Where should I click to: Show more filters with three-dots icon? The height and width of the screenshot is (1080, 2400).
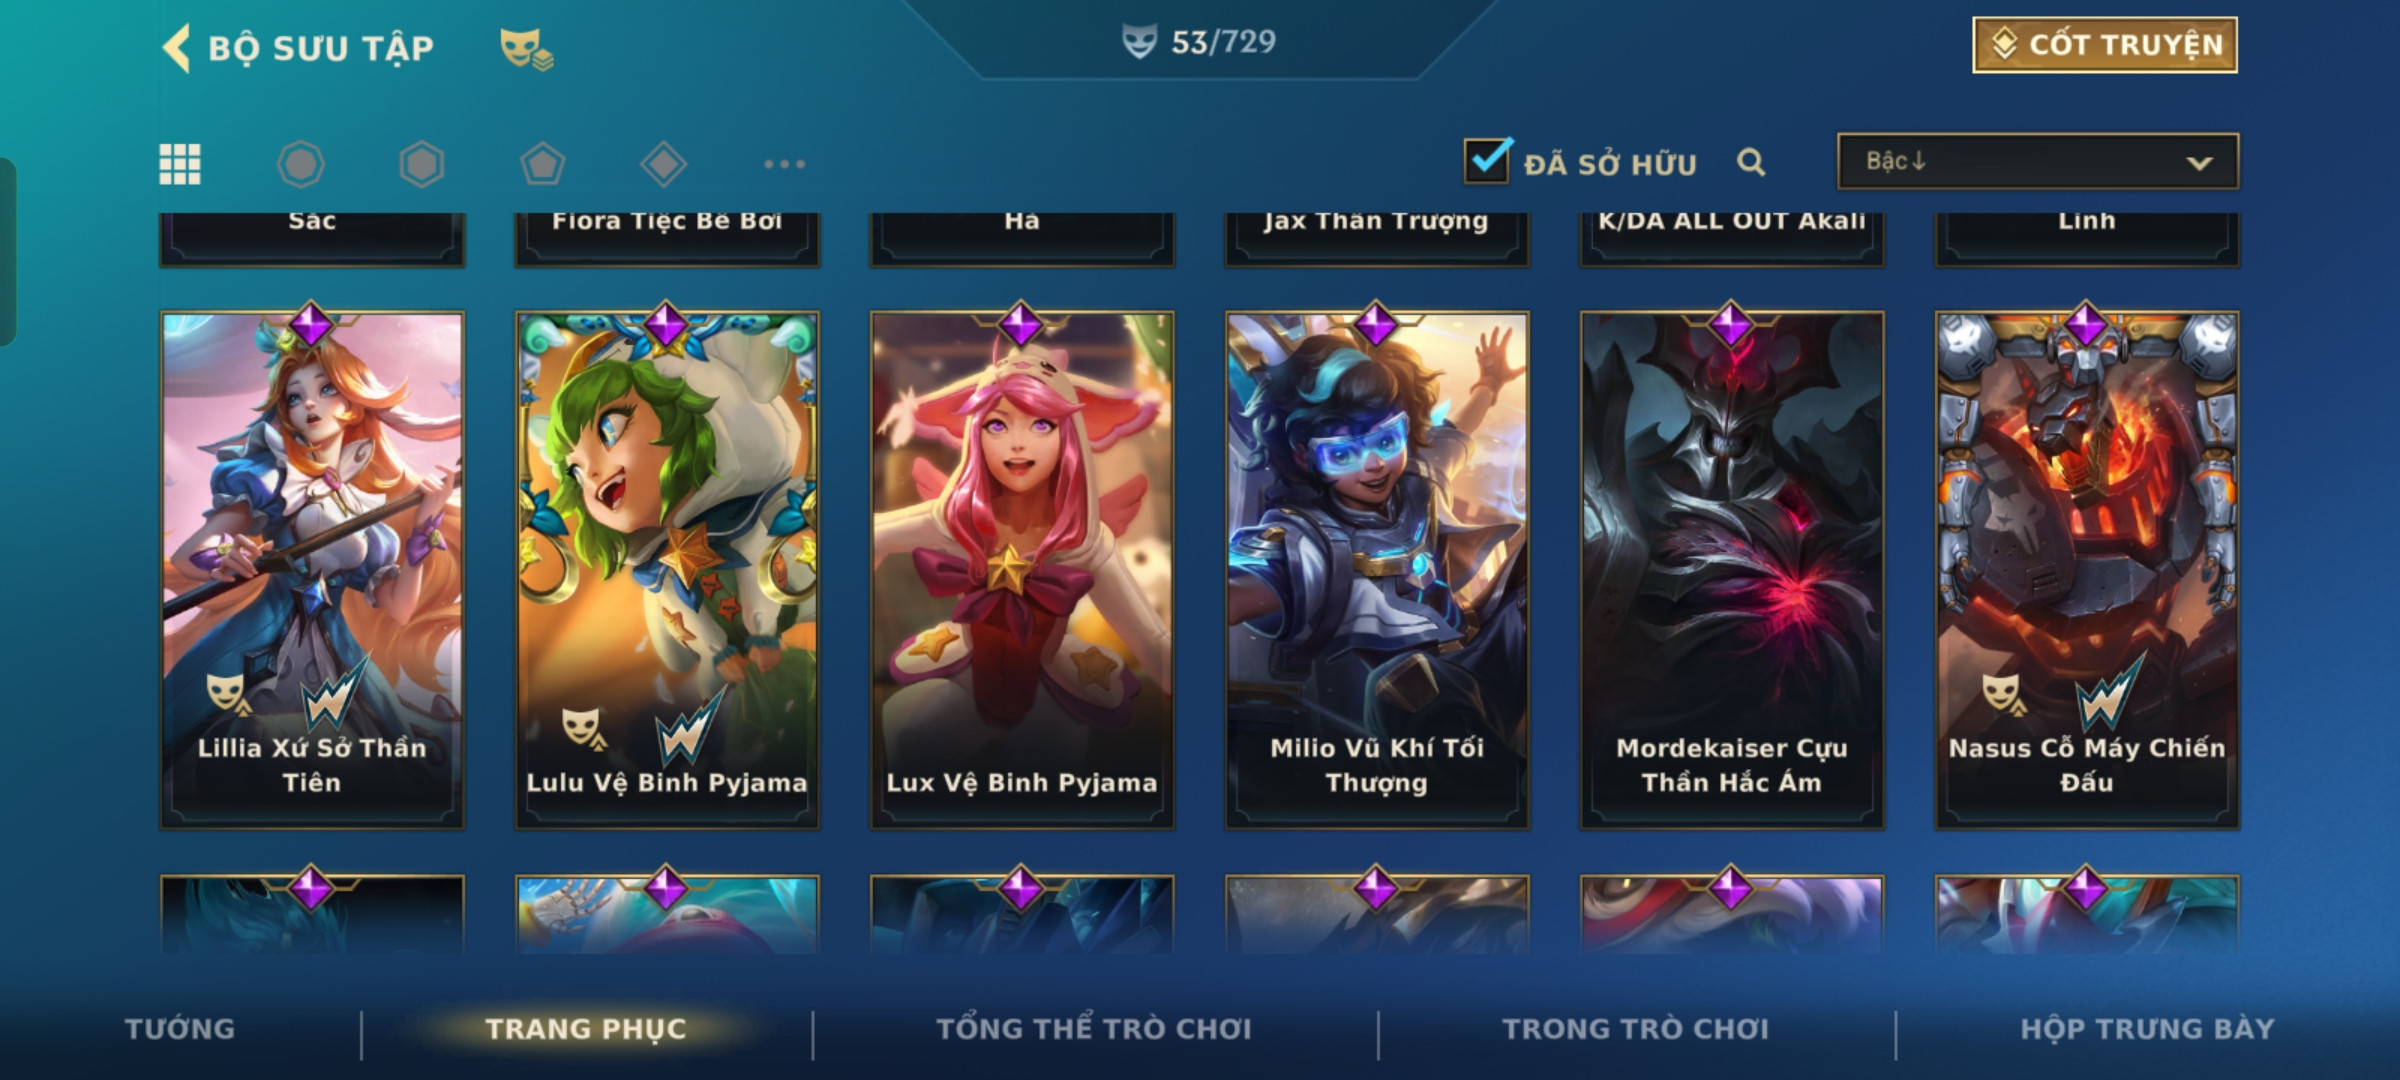point(785,164)
